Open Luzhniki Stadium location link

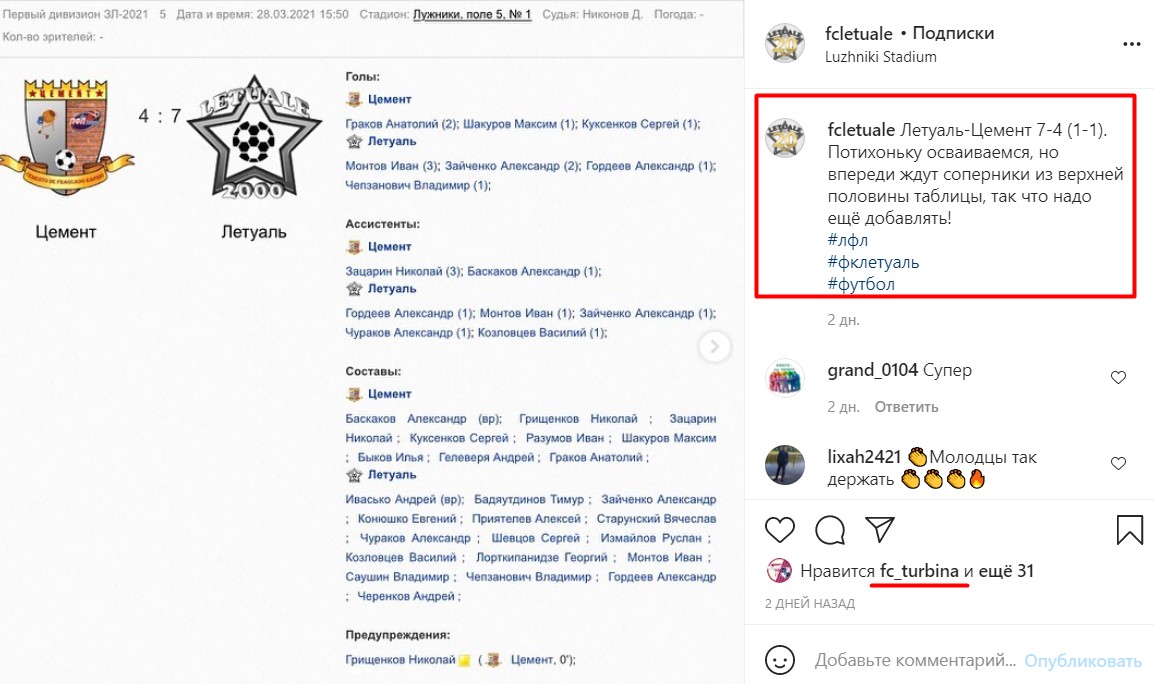[880, 57]
